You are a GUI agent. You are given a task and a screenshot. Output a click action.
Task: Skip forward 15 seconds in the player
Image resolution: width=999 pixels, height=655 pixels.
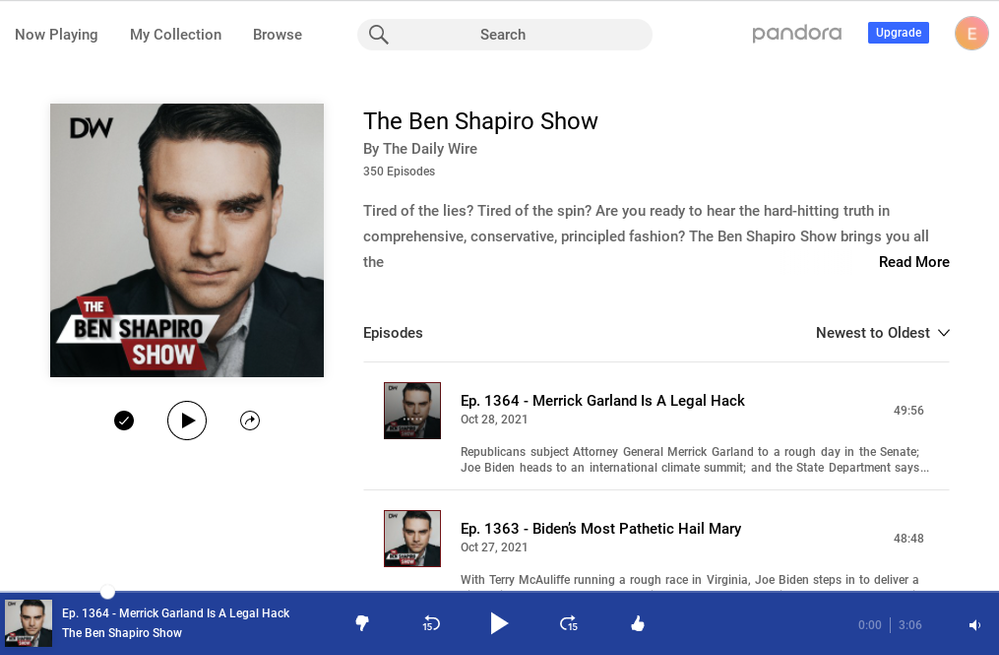point(568,624)
